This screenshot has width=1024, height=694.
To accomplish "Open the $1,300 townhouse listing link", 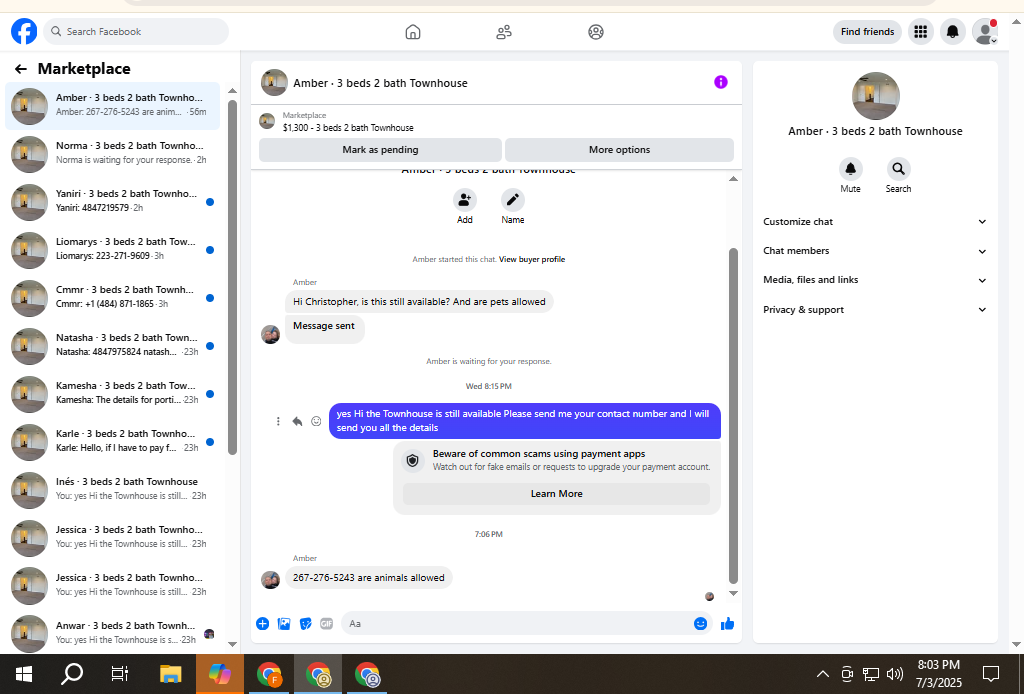I will click(348, 128).
